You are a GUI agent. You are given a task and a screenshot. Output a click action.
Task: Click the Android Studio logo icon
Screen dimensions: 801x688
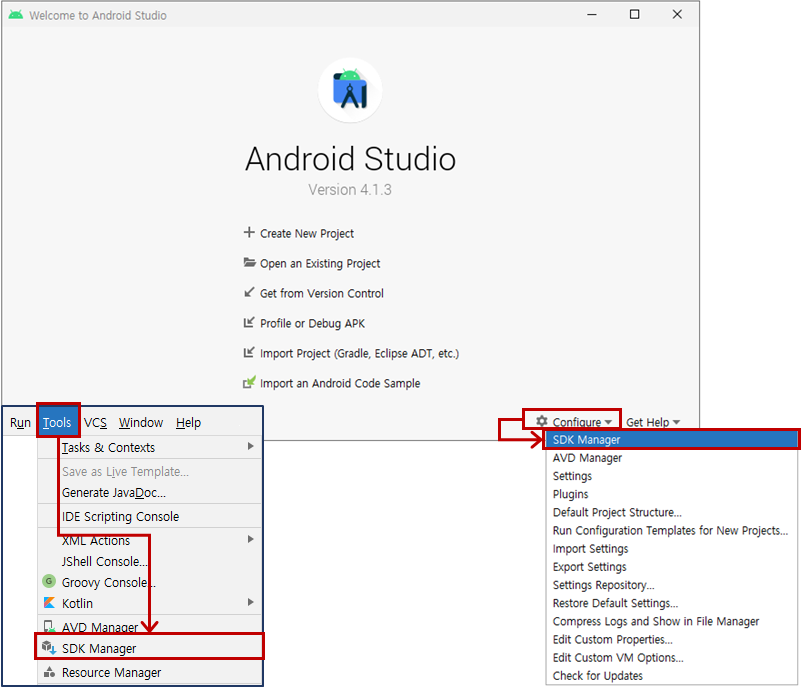(350, 90)
